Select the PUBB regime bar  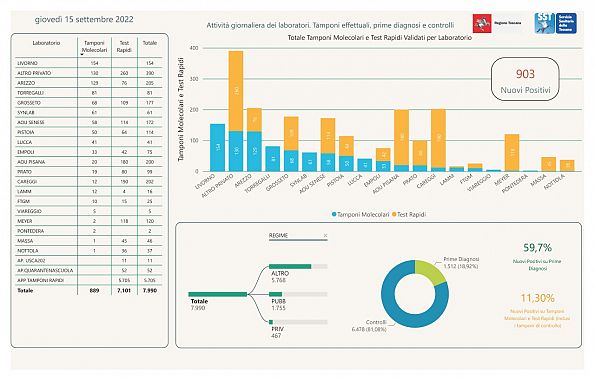click(x=298, y=294)
